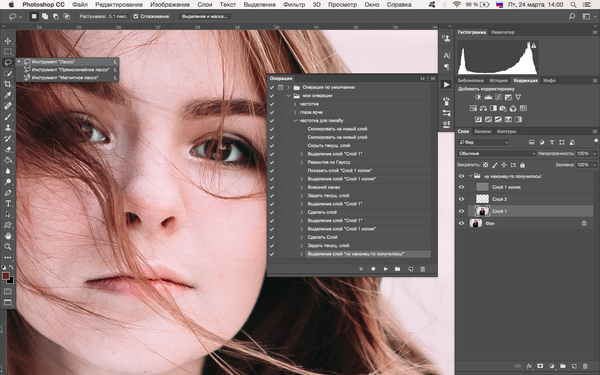Add a Hue/Saturation adjustment
This screenshot has width=600, height=375.
point(473,108)
